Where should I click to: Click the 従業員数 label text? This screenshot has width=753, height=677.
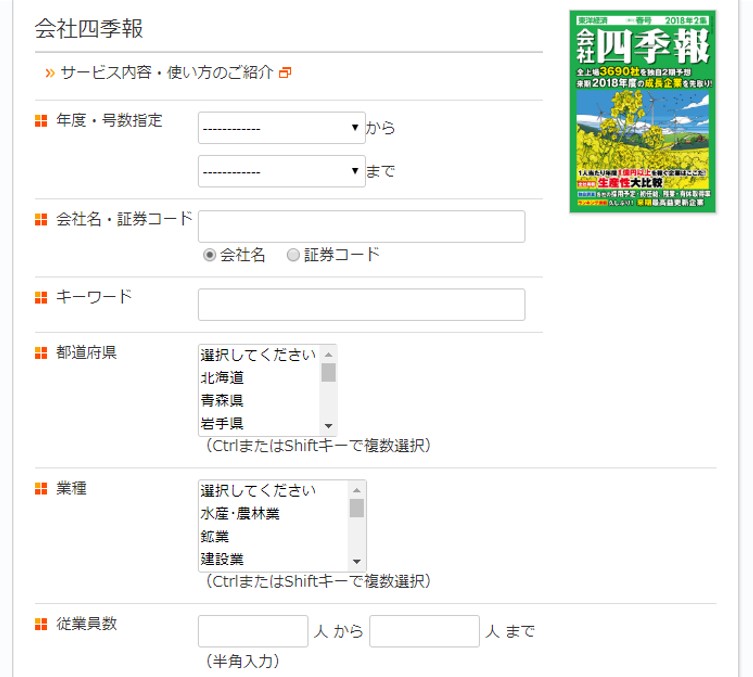[x=87, y=624]
